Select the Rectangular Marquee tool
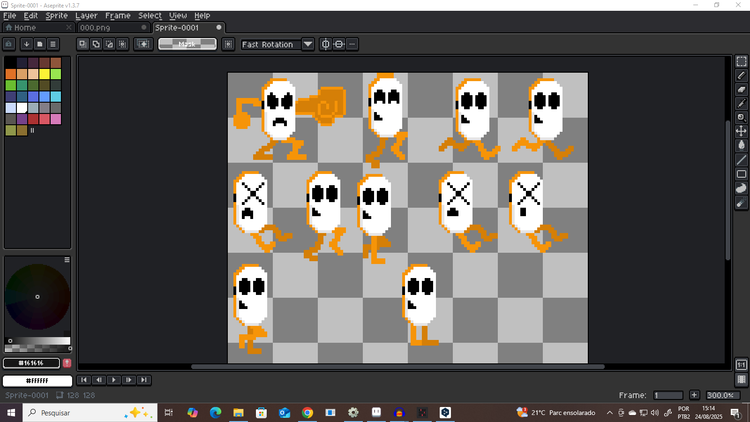The image size is (750, 422). 741,61
